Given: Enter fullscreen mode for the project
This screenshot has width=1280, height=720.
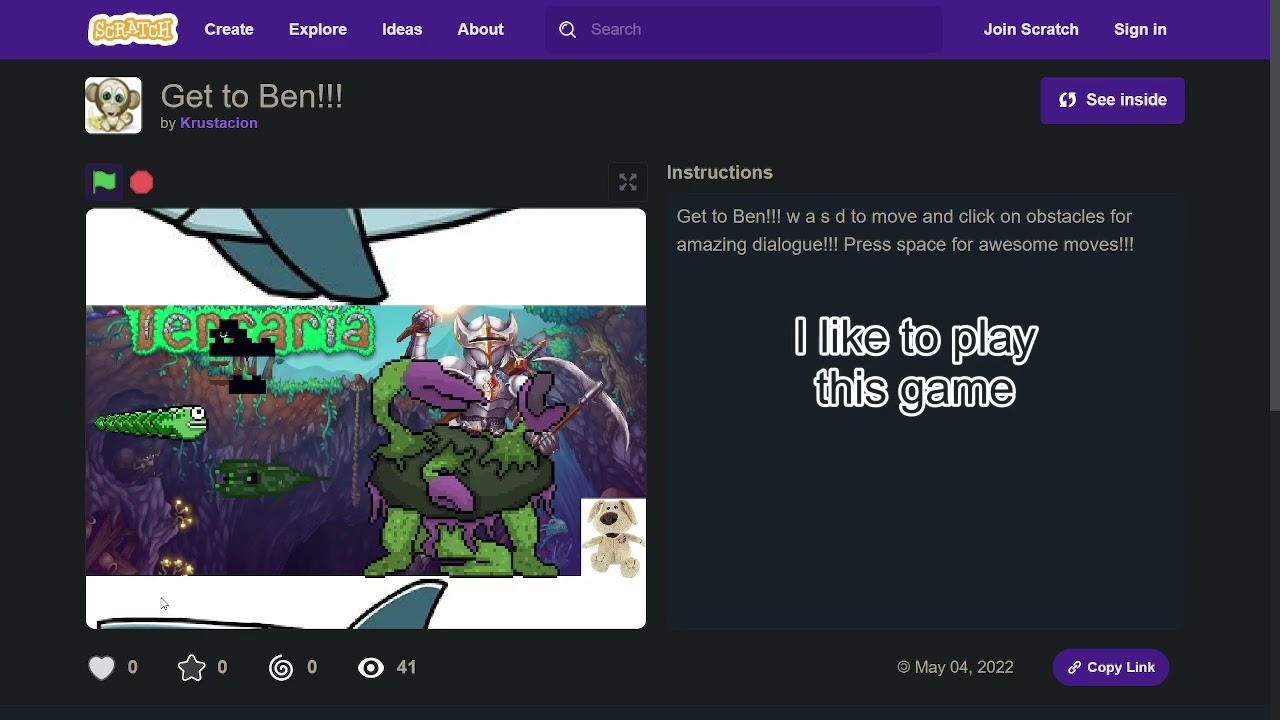Looking at the screenshot, I should point(628,182).
